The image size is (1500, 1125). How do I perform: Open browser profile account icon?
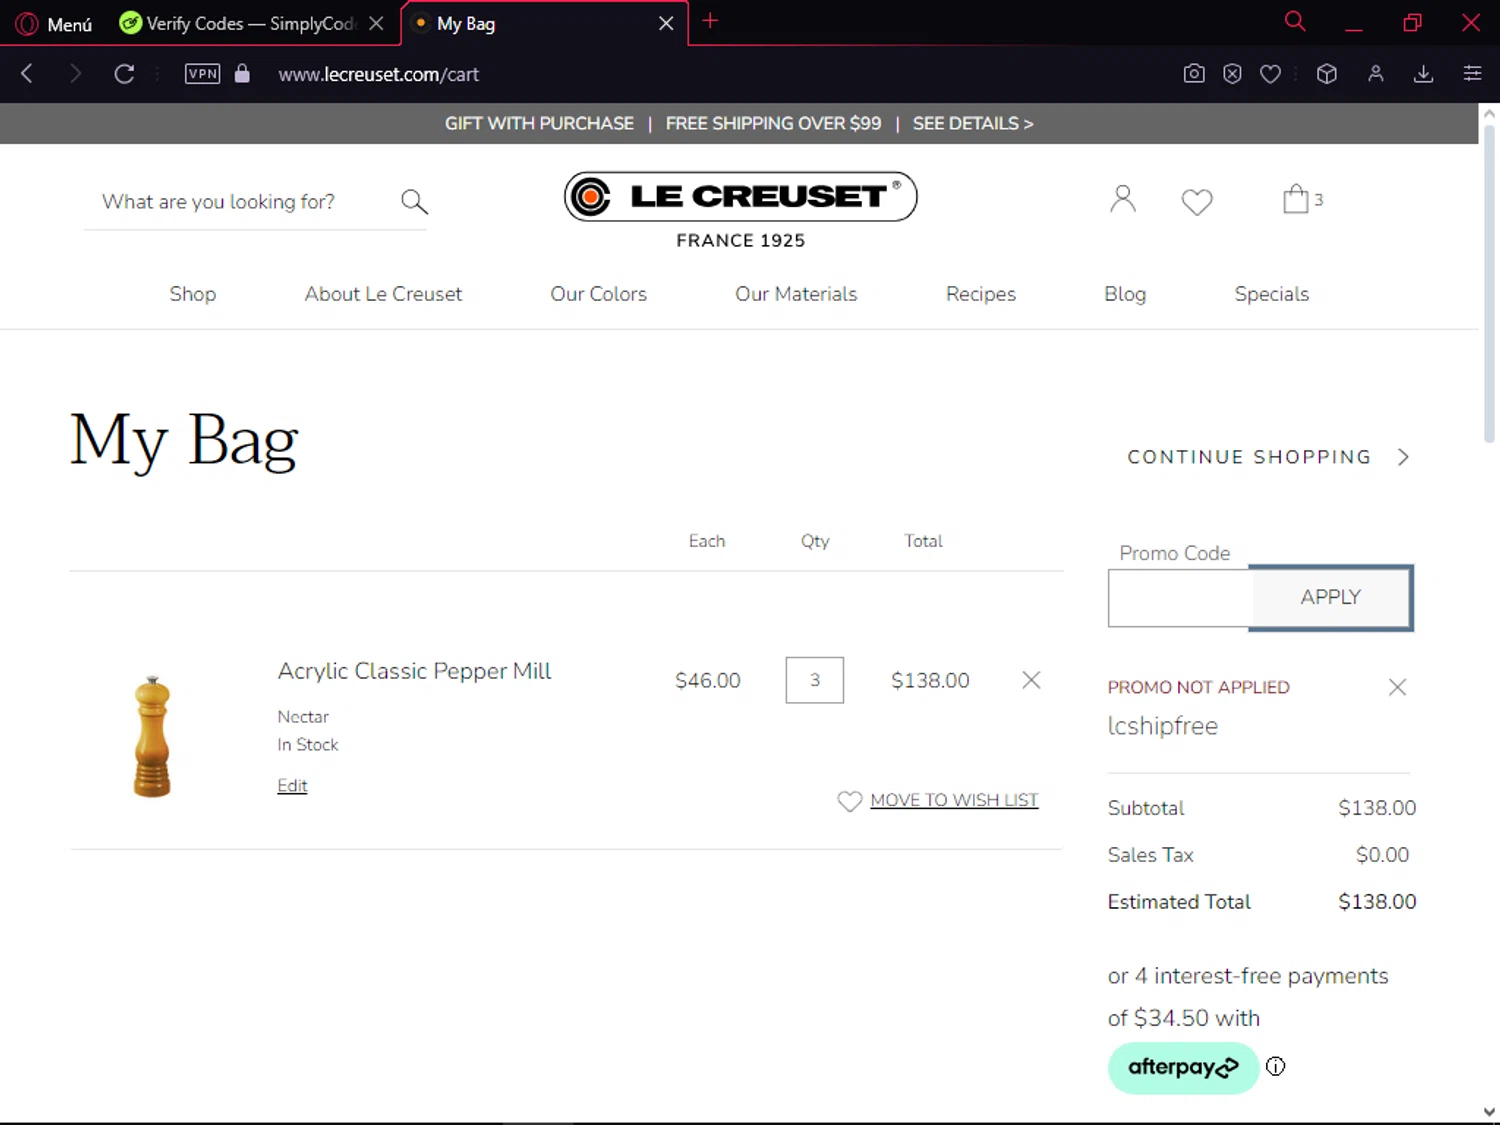pyautogui.click(x=1376, y=73)
